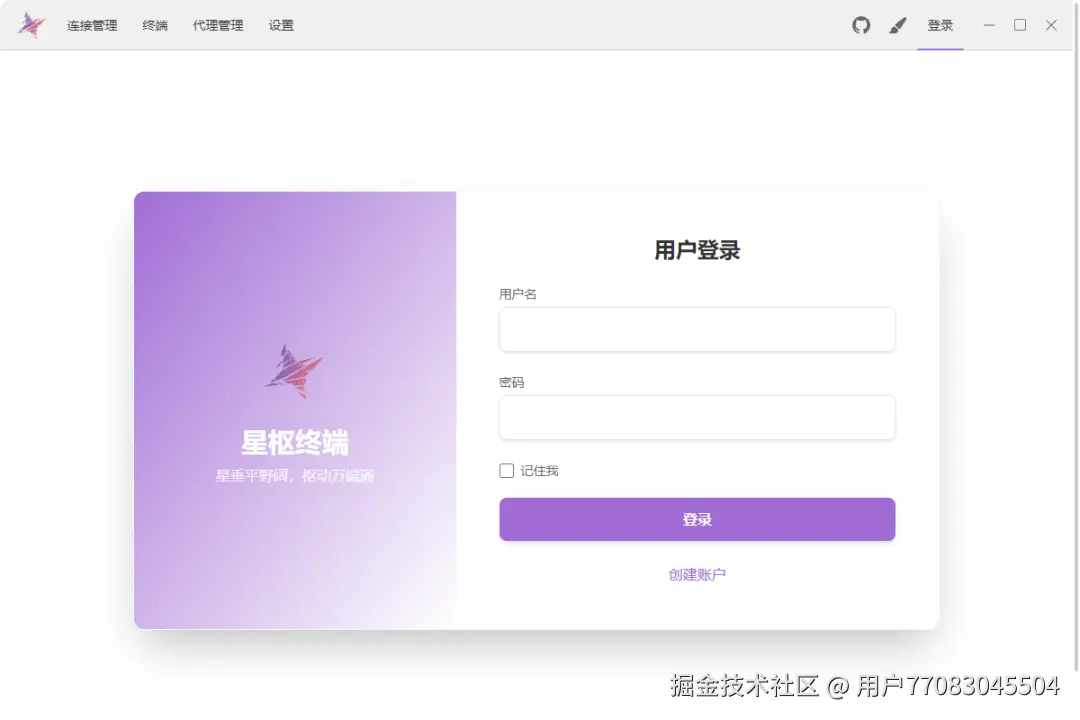Submit with the purple 登录 button
1080x720 pixels.
(x=697, y=520)
